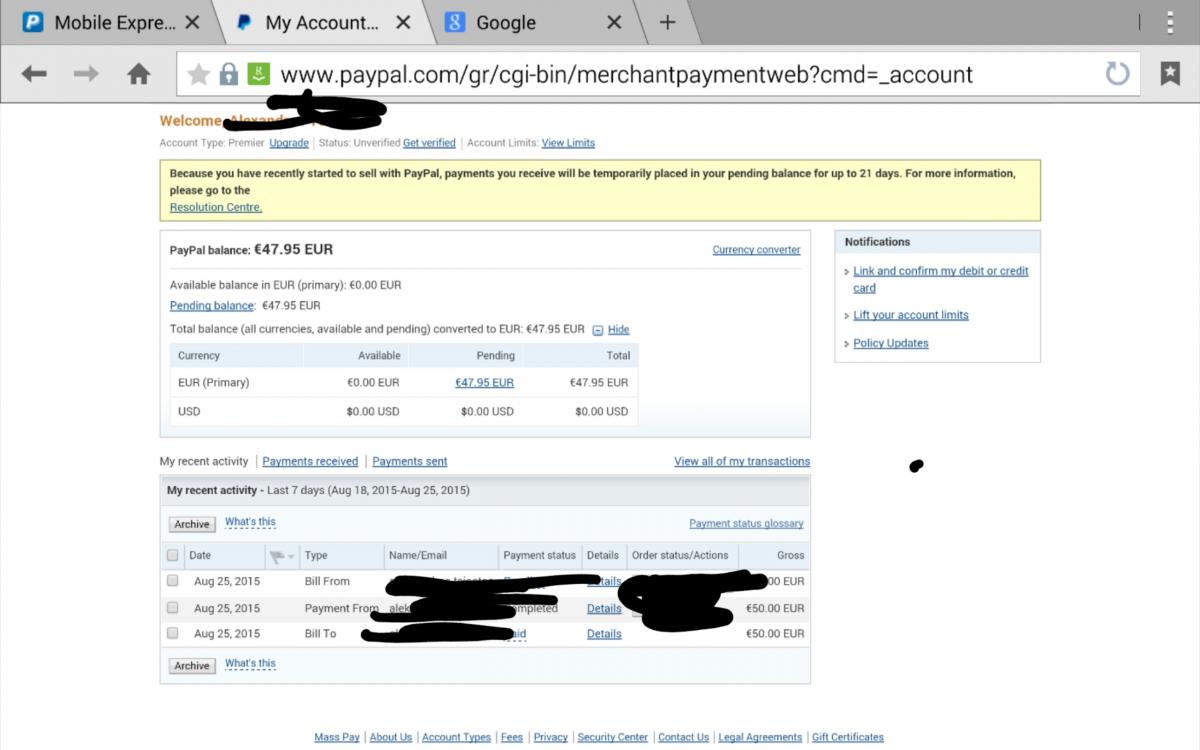Click the PayPal URL address bar
Viewport: 1200px width, 750px height.
(625, 74)
